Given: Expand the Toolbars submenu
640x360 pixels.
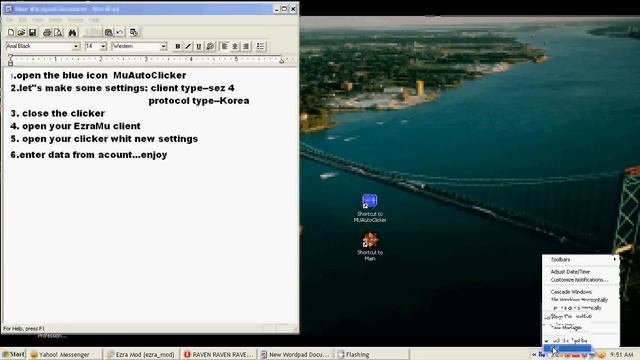Looking at the screenshot, I should tap(580, 260).
